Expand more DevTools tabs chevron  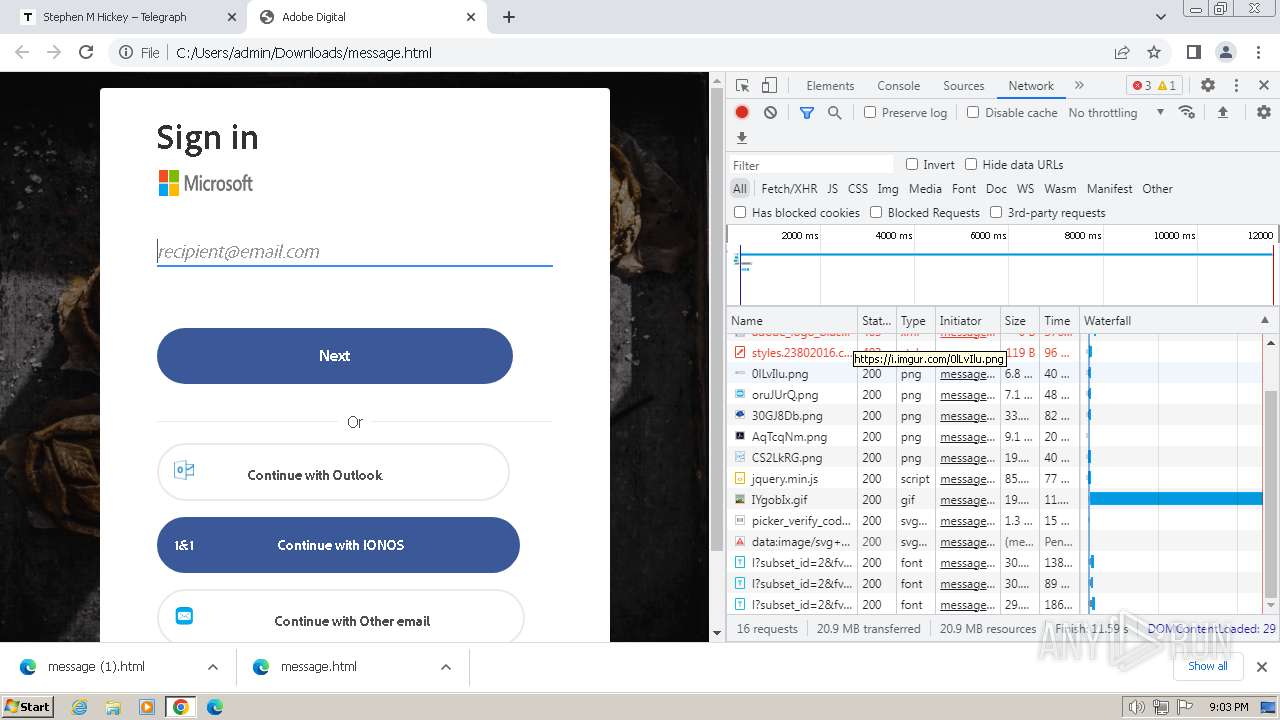[x=1079, y=86]
